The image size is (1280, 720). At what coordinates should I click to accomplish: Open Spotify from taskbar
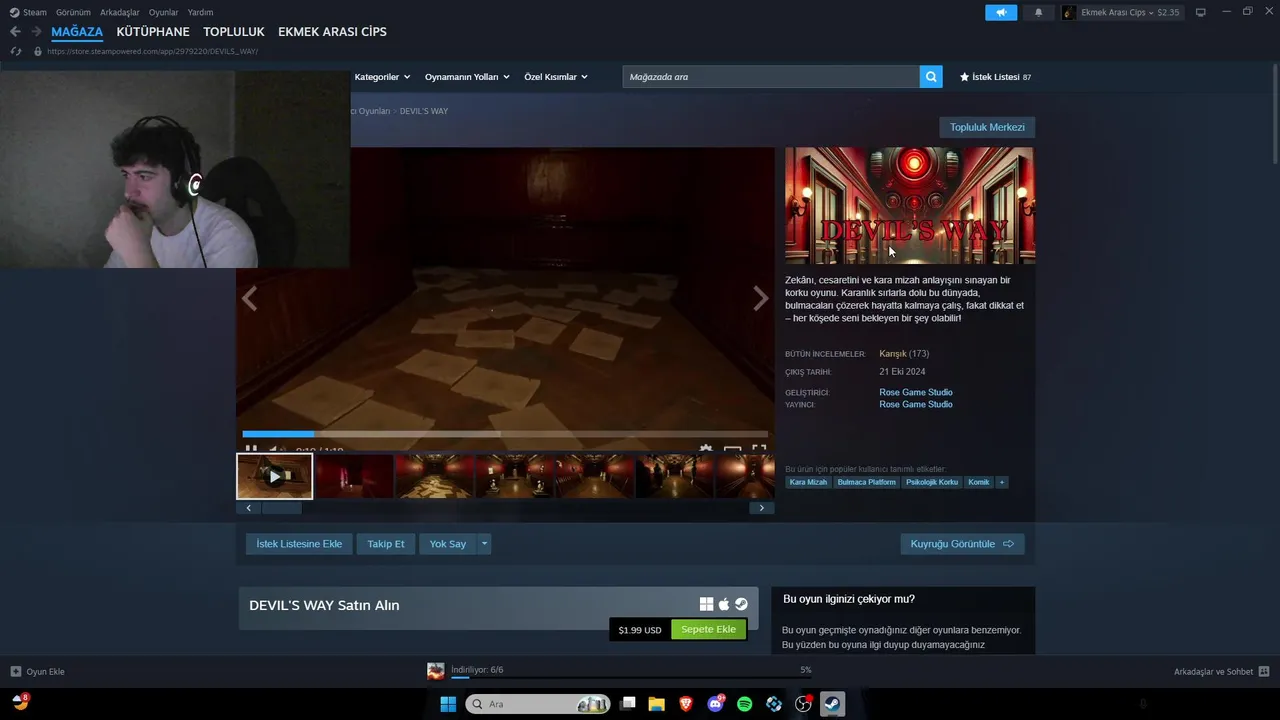tap(745, 704)
